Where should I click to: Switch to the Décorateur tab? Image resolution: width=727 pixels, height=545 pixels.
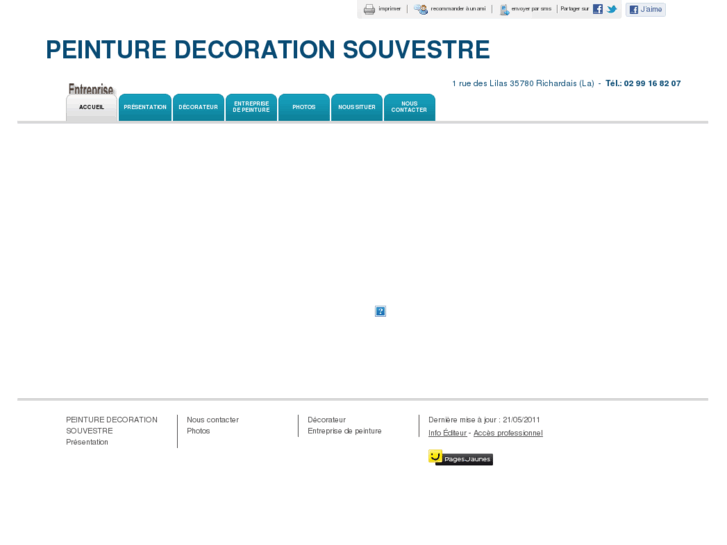click(198, 108)
